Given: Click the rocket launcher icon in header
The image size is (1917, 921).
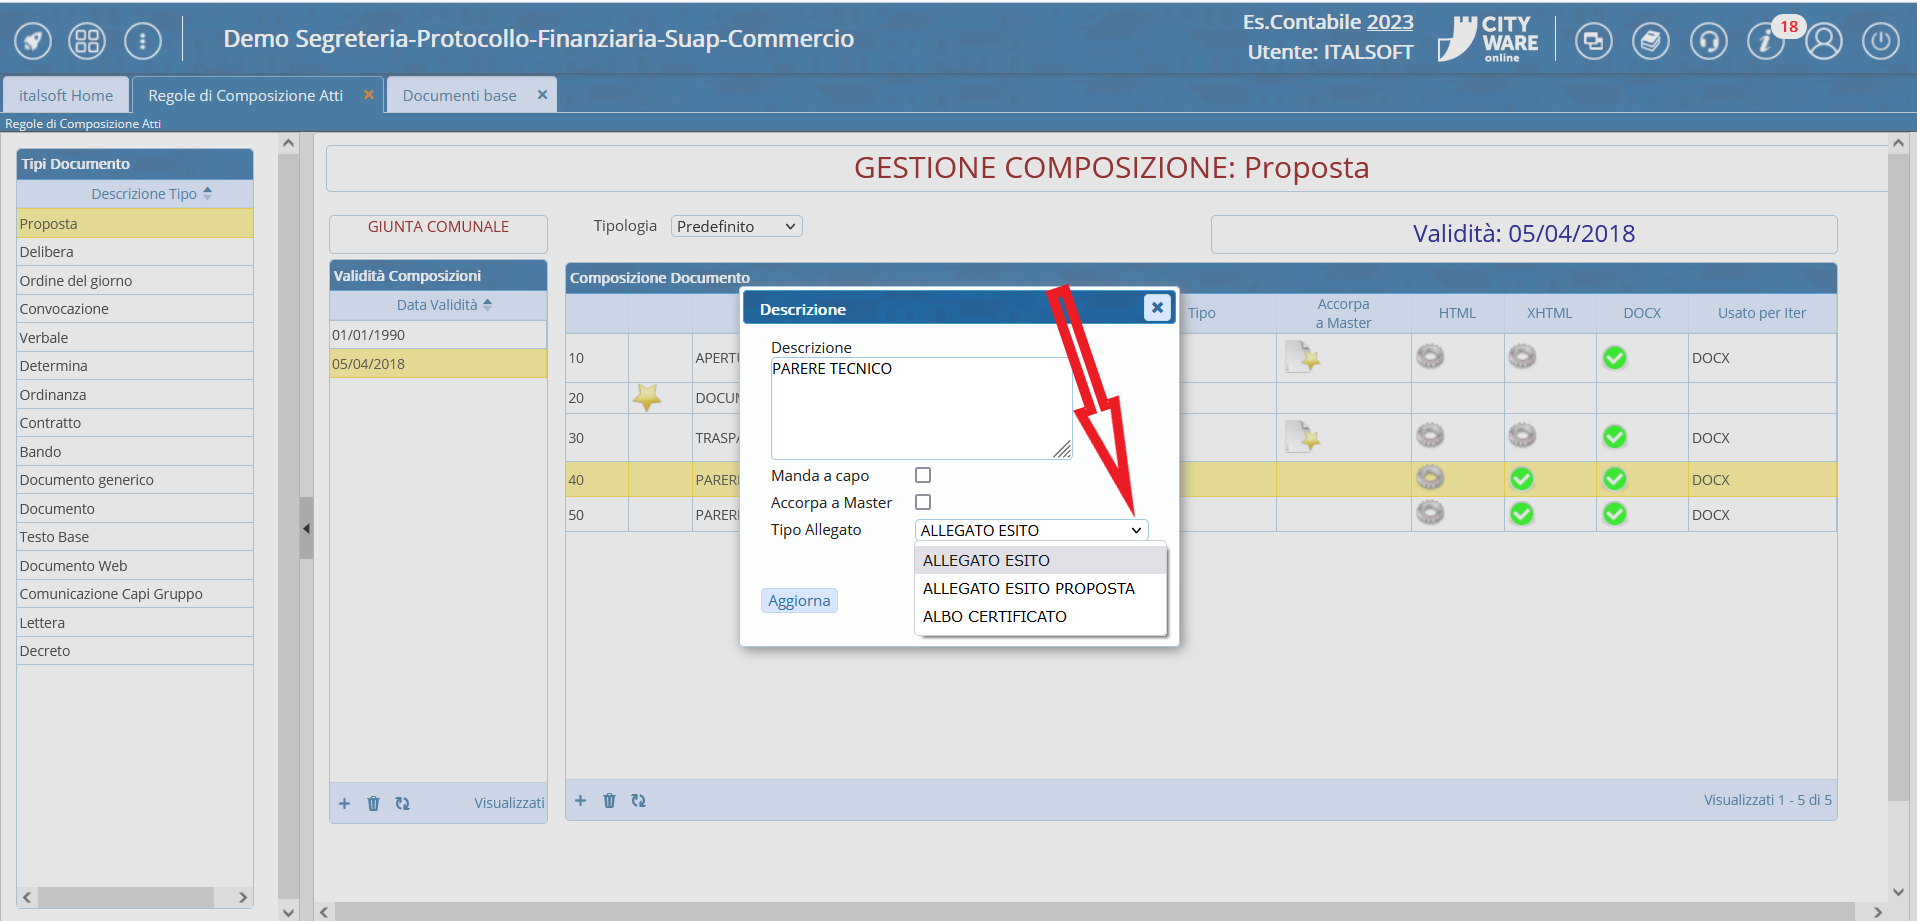Looking at the screenshot, I should coord(33,41).
